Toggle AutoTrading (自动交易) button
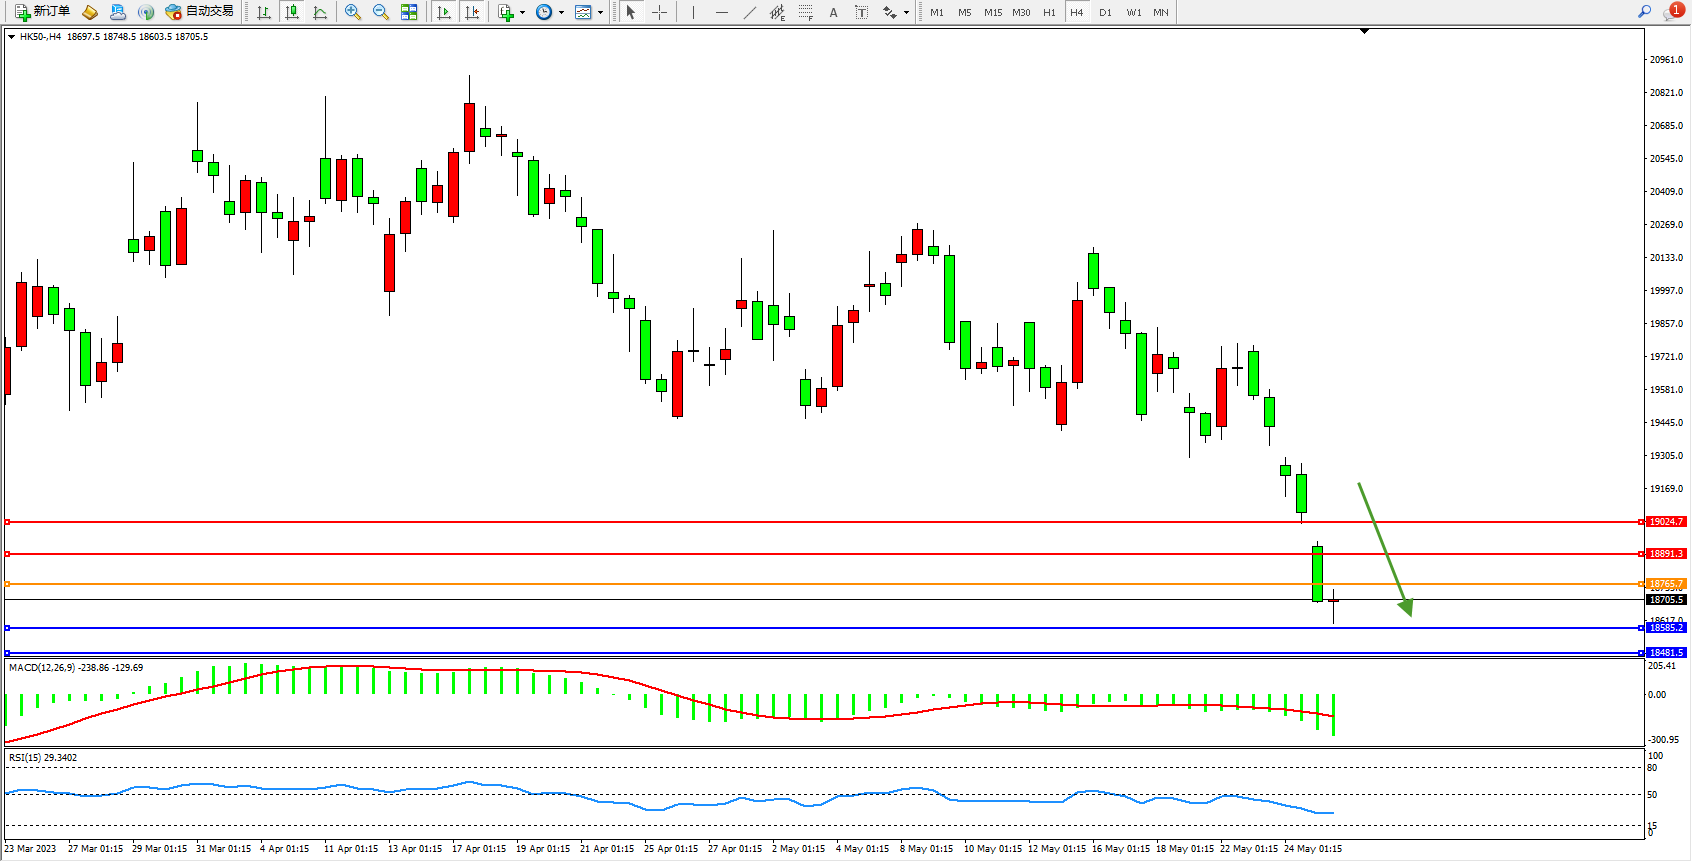Viewport: 1692px width, 862px height. [199, 12]
